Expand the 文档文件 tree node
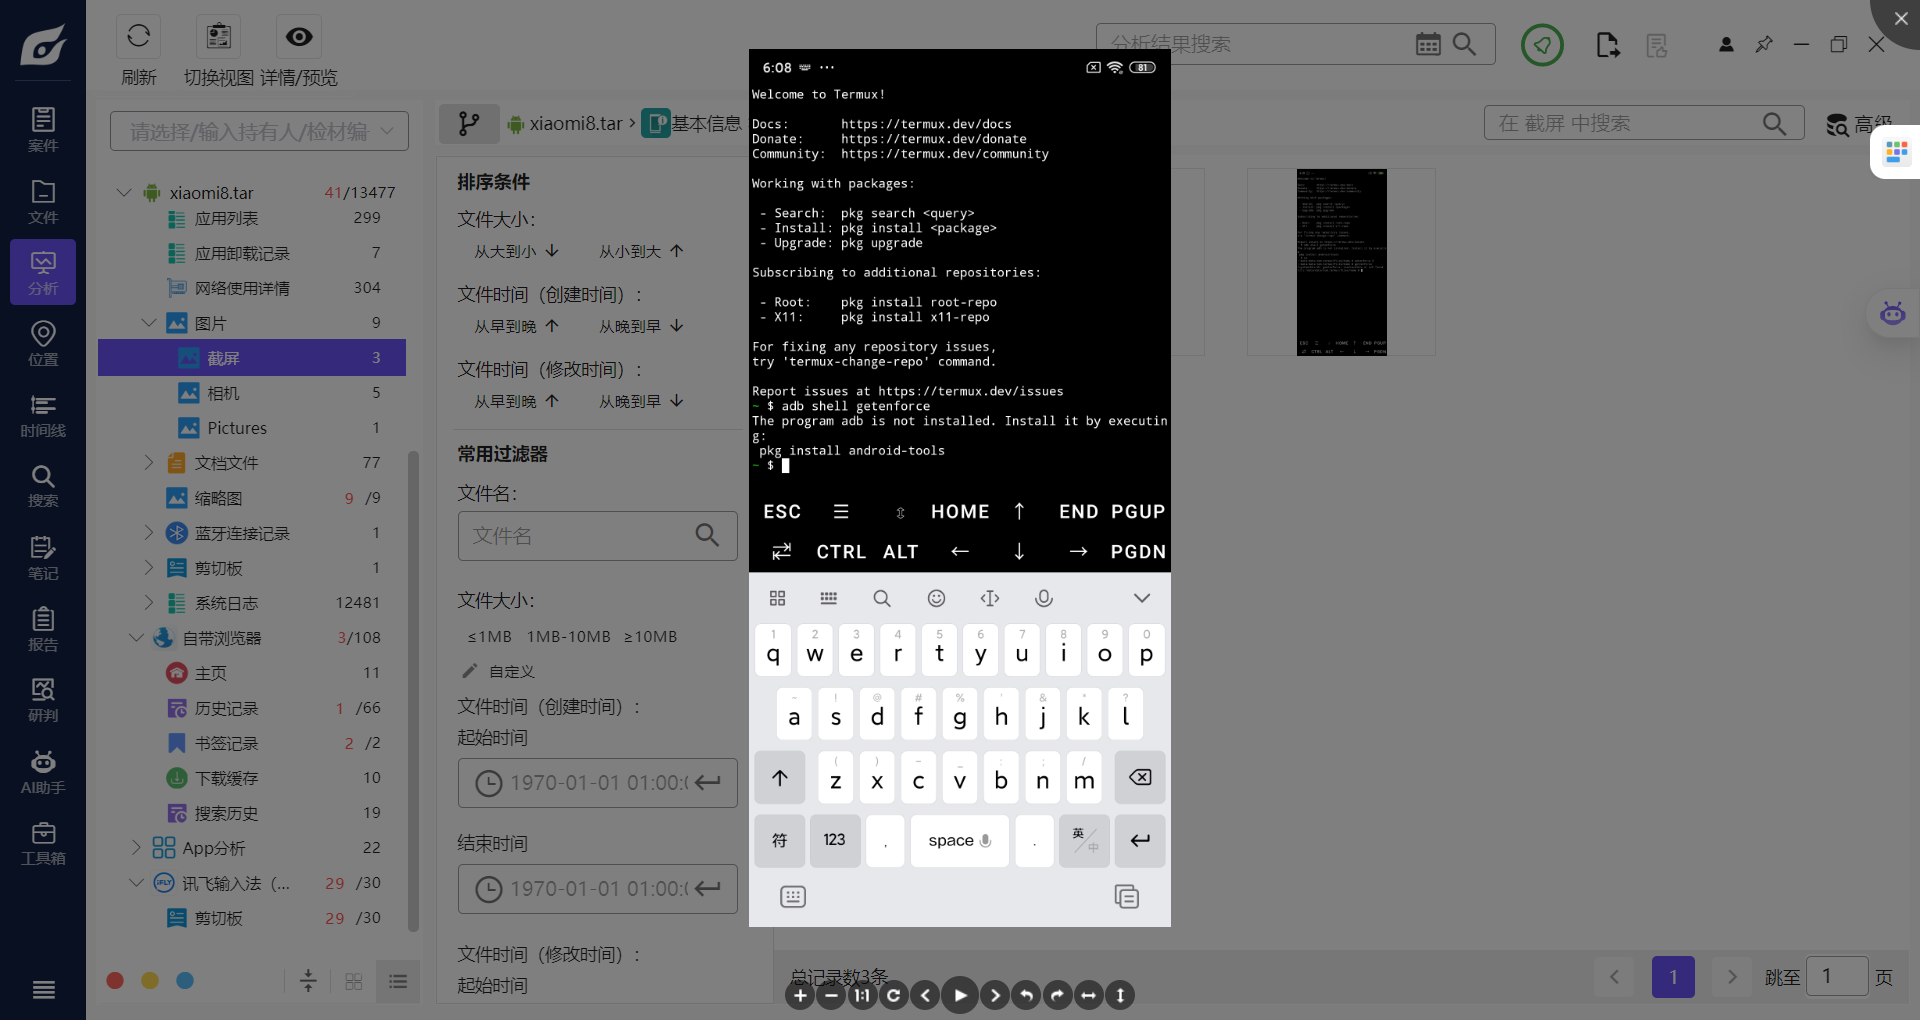 coord(148,462)
